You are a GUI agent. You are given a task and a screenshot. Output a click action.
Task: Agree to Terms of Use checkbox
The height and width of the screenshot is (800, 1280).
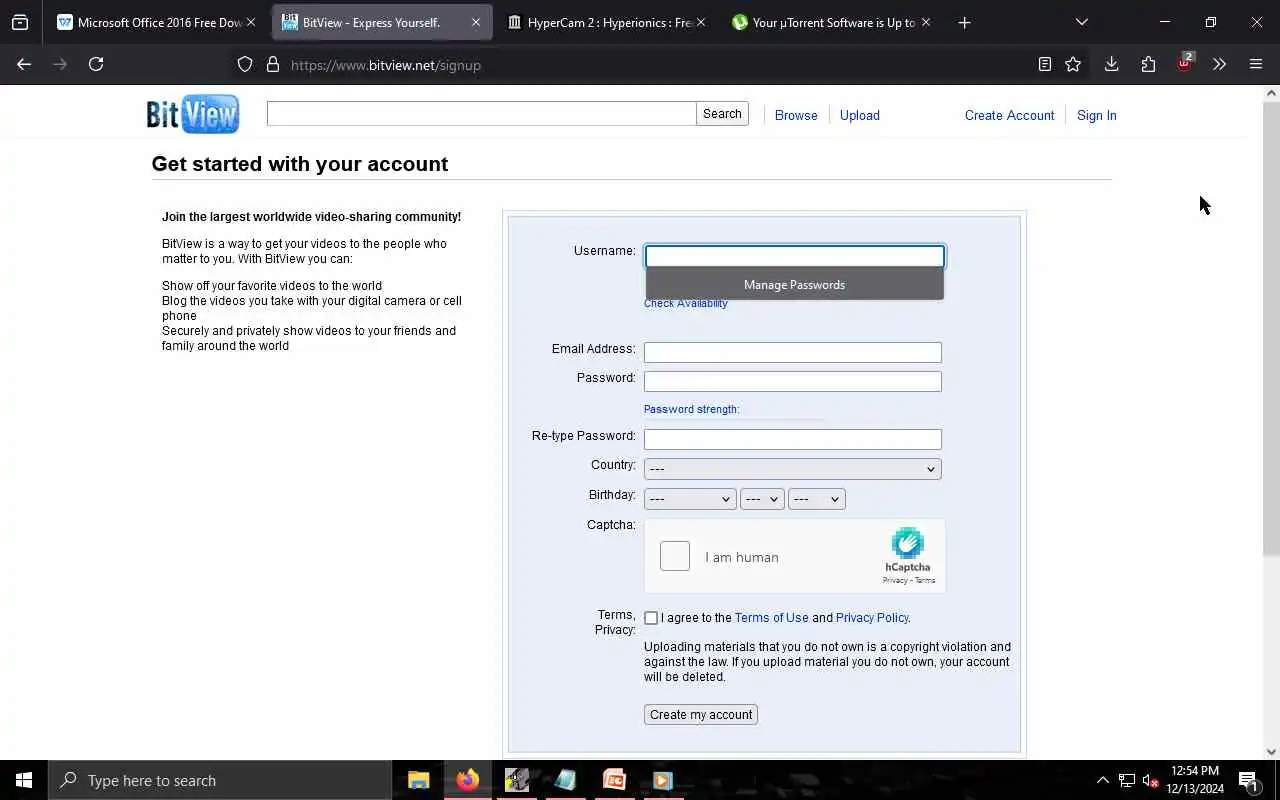[651, 618]
